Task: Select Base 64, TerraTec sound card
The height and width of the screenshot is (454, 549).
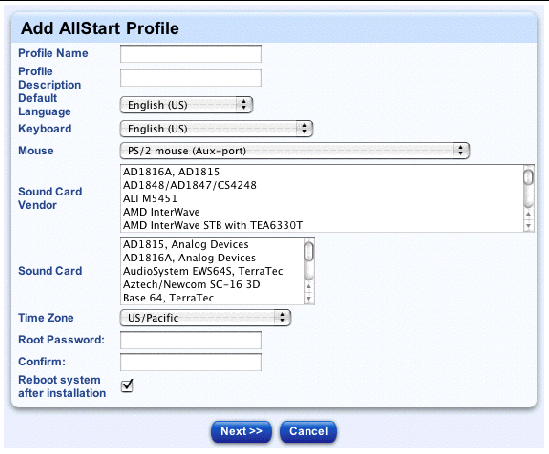Action: pos(212,298)
